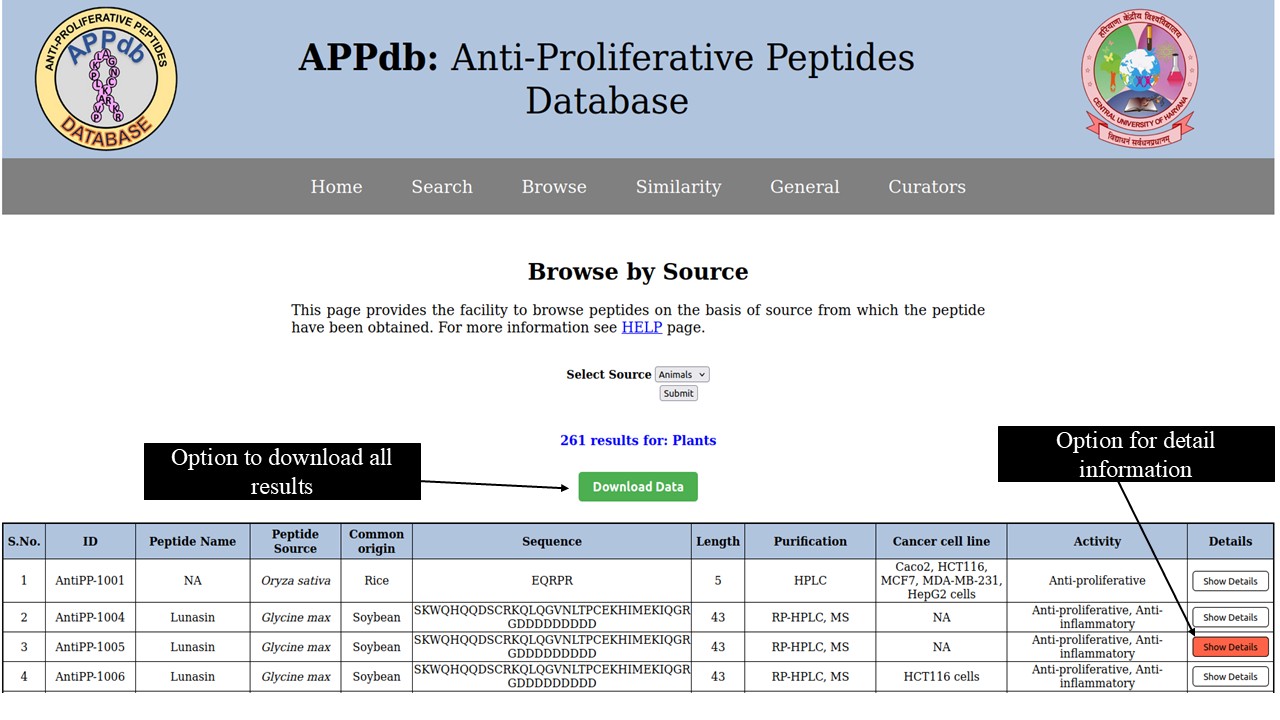Show details for AntiPP-1006
This screenshot has height=720, width=1280.
click(1230, 677)
